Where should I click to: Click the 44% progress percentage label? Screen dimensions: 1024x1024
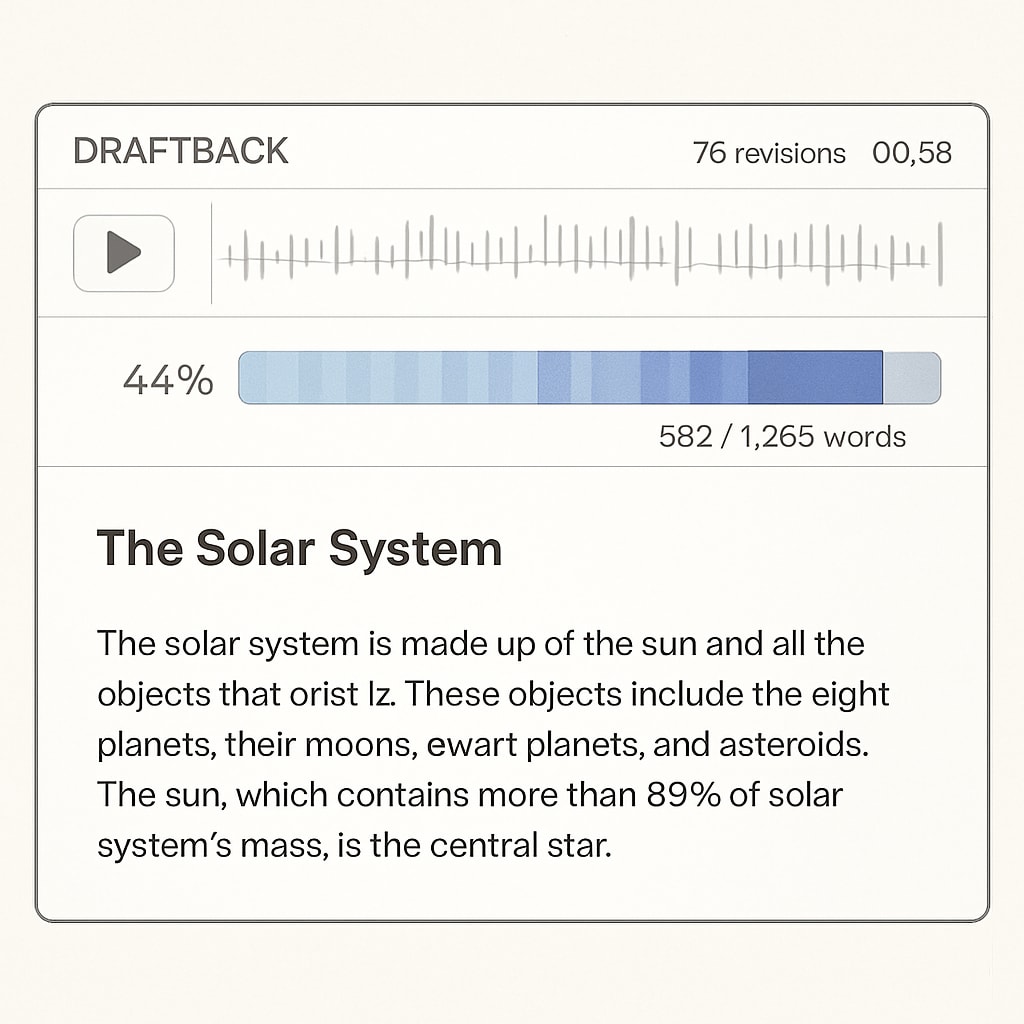pyautogui.click(x=168, y=379)
